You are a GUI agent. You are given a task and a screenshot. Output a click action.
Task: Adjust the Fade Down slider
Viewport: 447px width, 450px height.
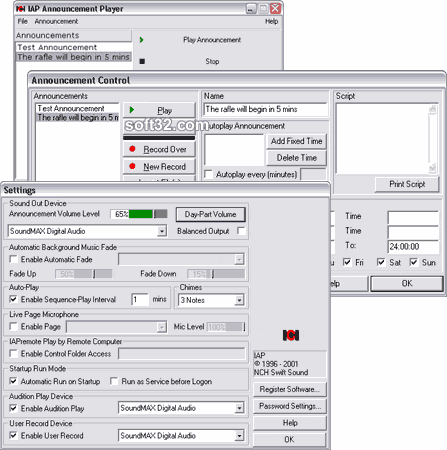point(216,274)
